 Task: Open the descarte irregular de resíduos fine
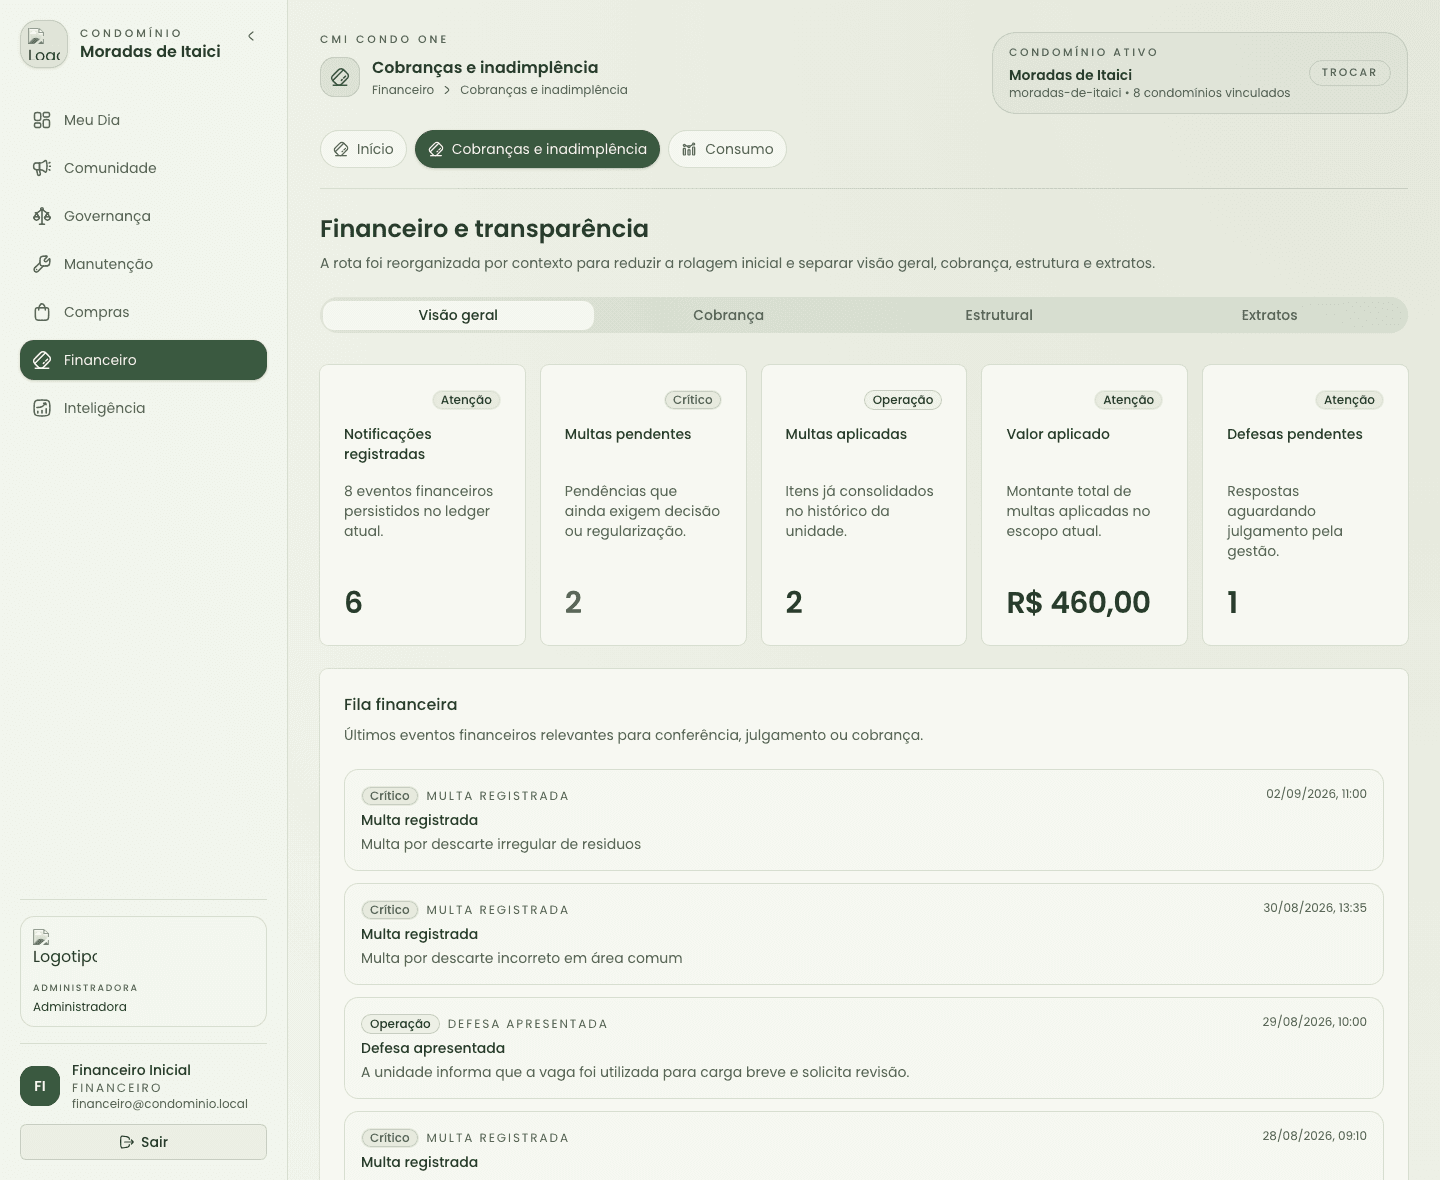(x=864, y=820)
